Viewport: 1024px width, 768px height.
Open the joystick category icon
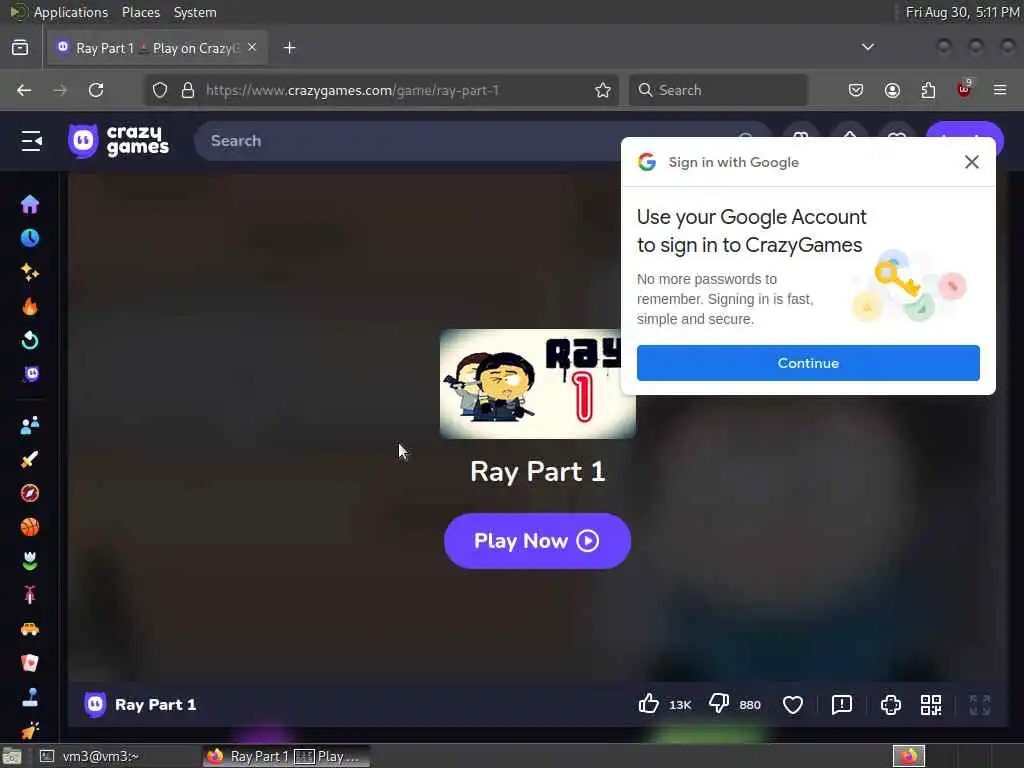click(x=30, y=697)
